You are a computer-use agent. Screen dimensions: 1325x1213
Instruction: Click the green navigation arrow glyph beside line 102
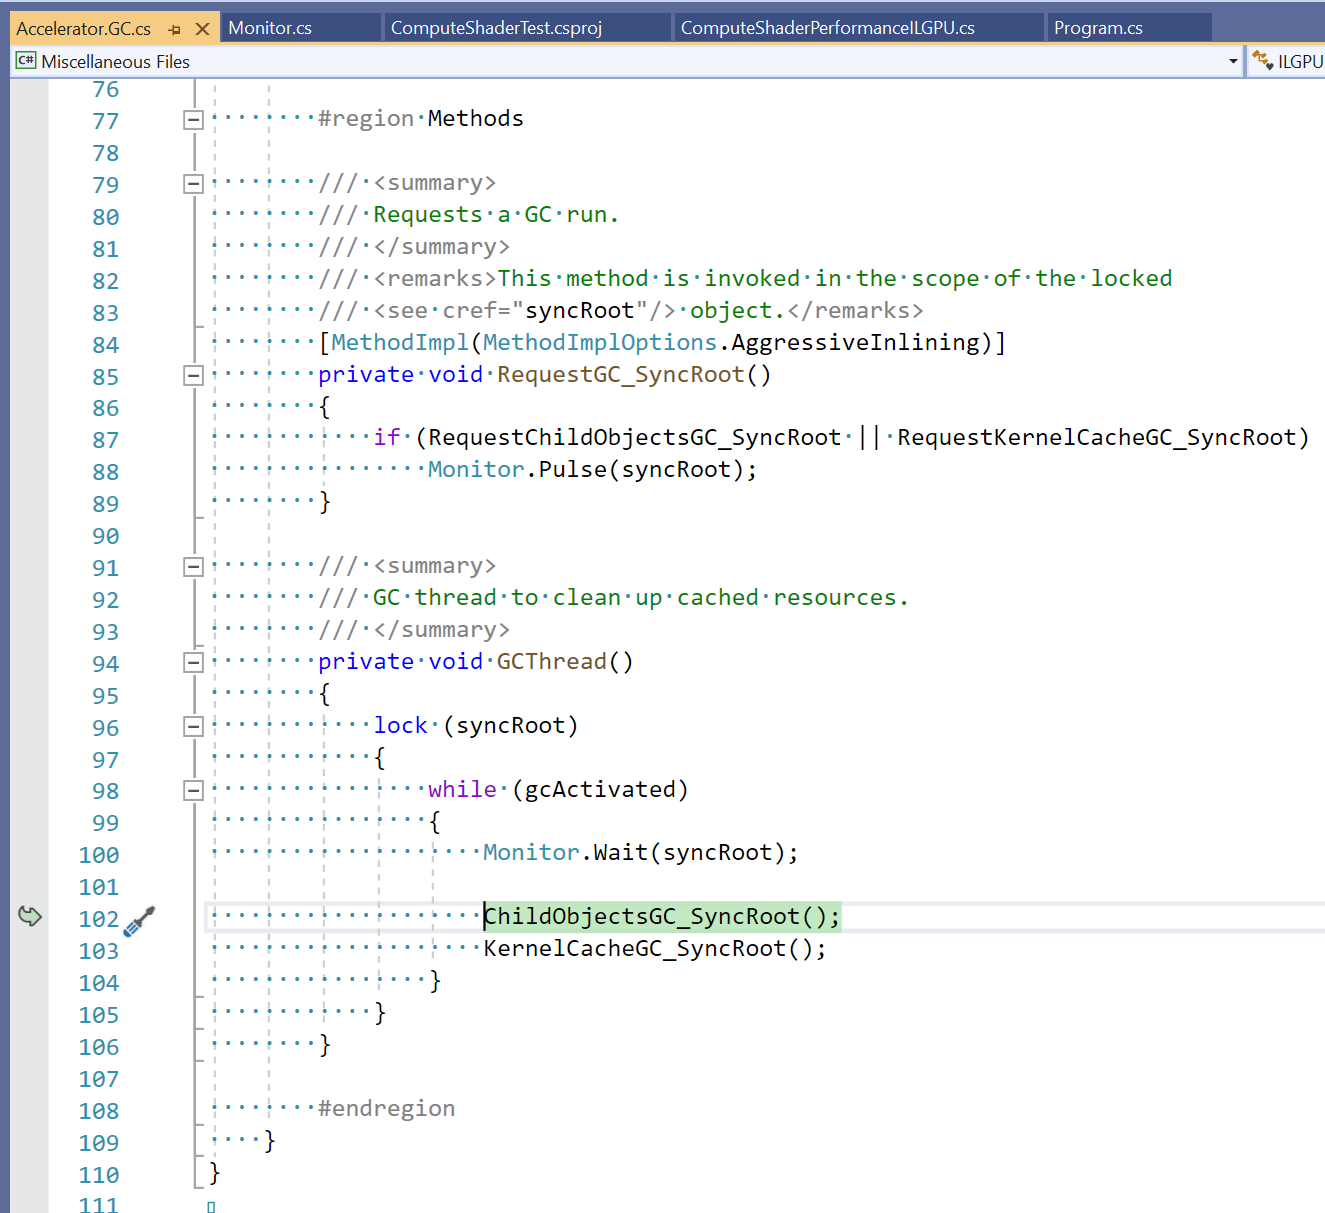point(29,916)
